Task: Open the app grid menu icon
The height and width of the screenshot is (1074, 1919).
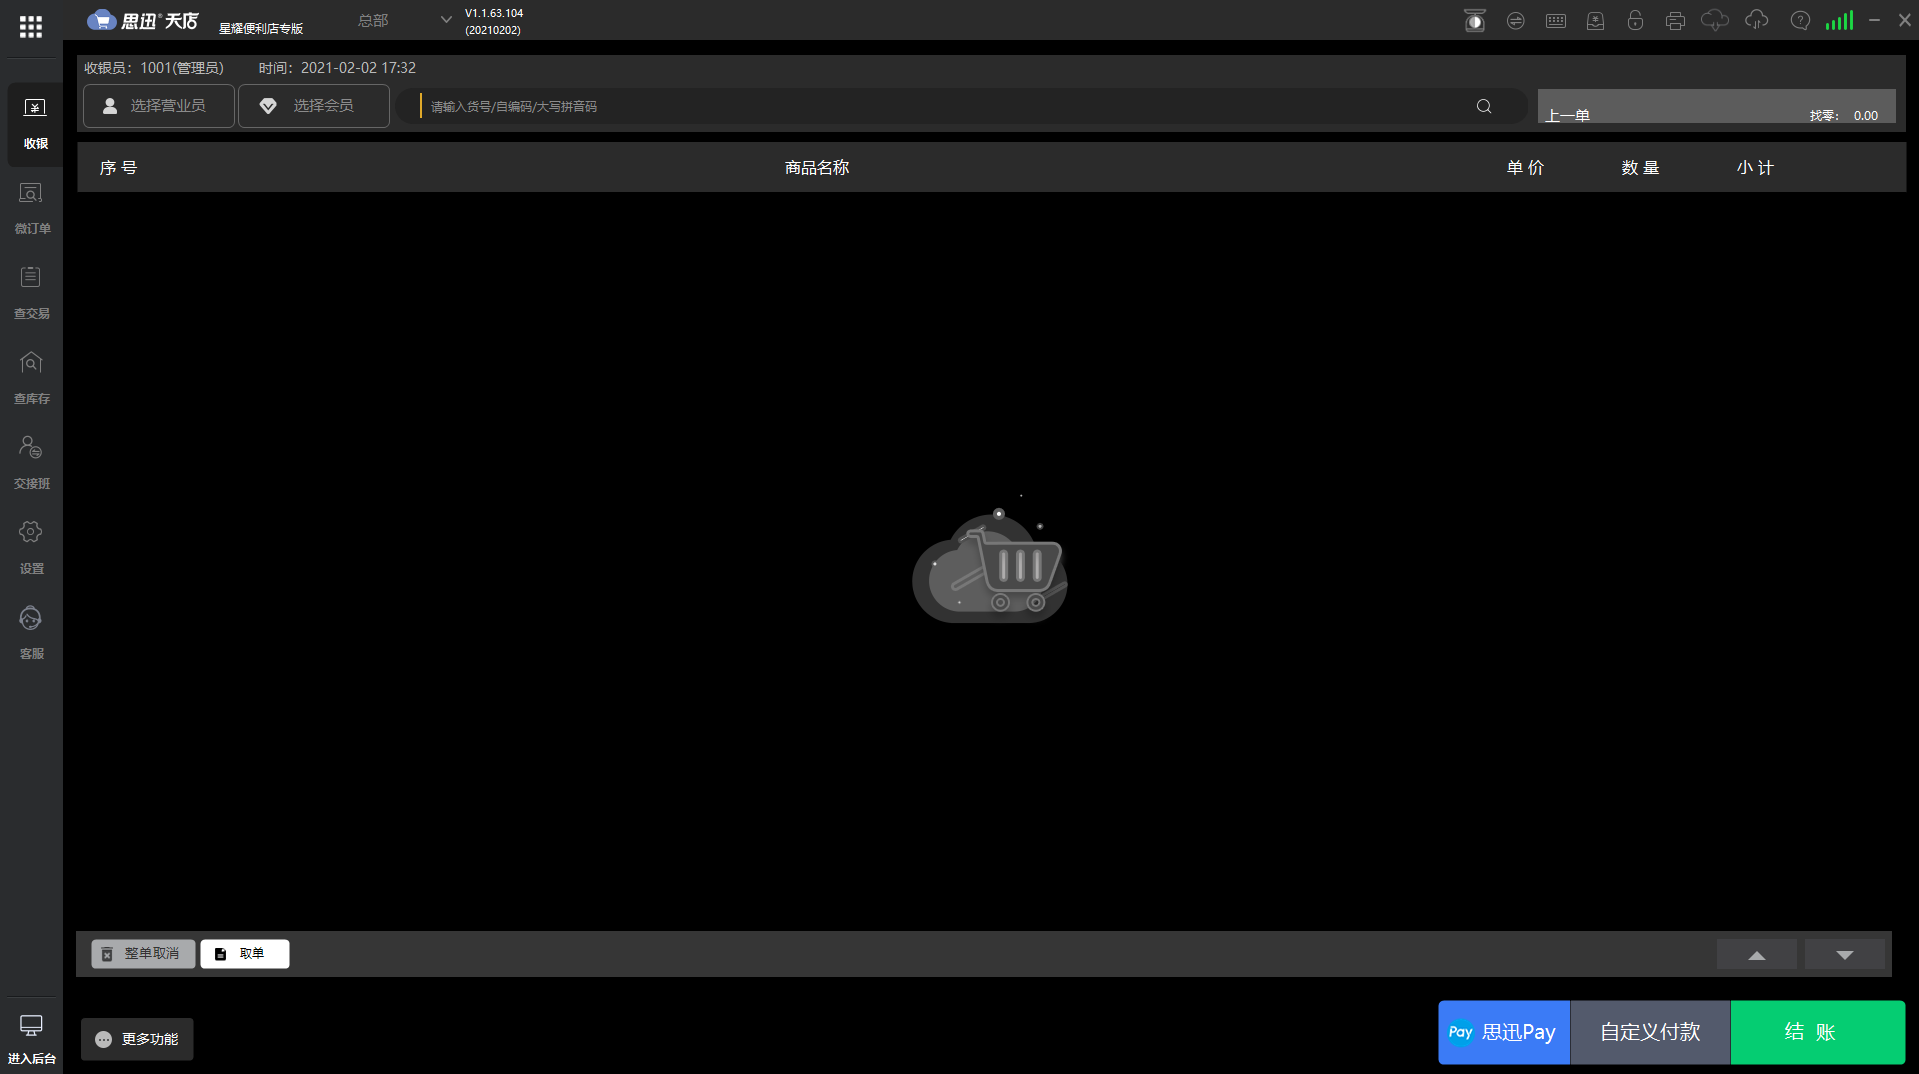Action: point(31,27)
